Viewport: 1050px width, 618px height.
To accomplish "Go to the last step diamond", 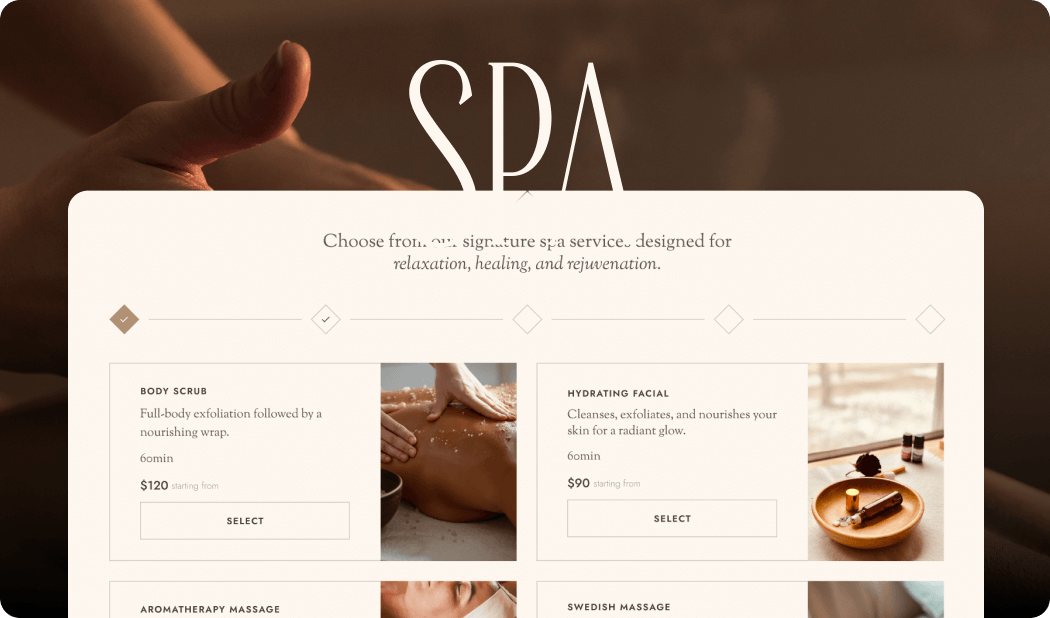I will point(930,319).
